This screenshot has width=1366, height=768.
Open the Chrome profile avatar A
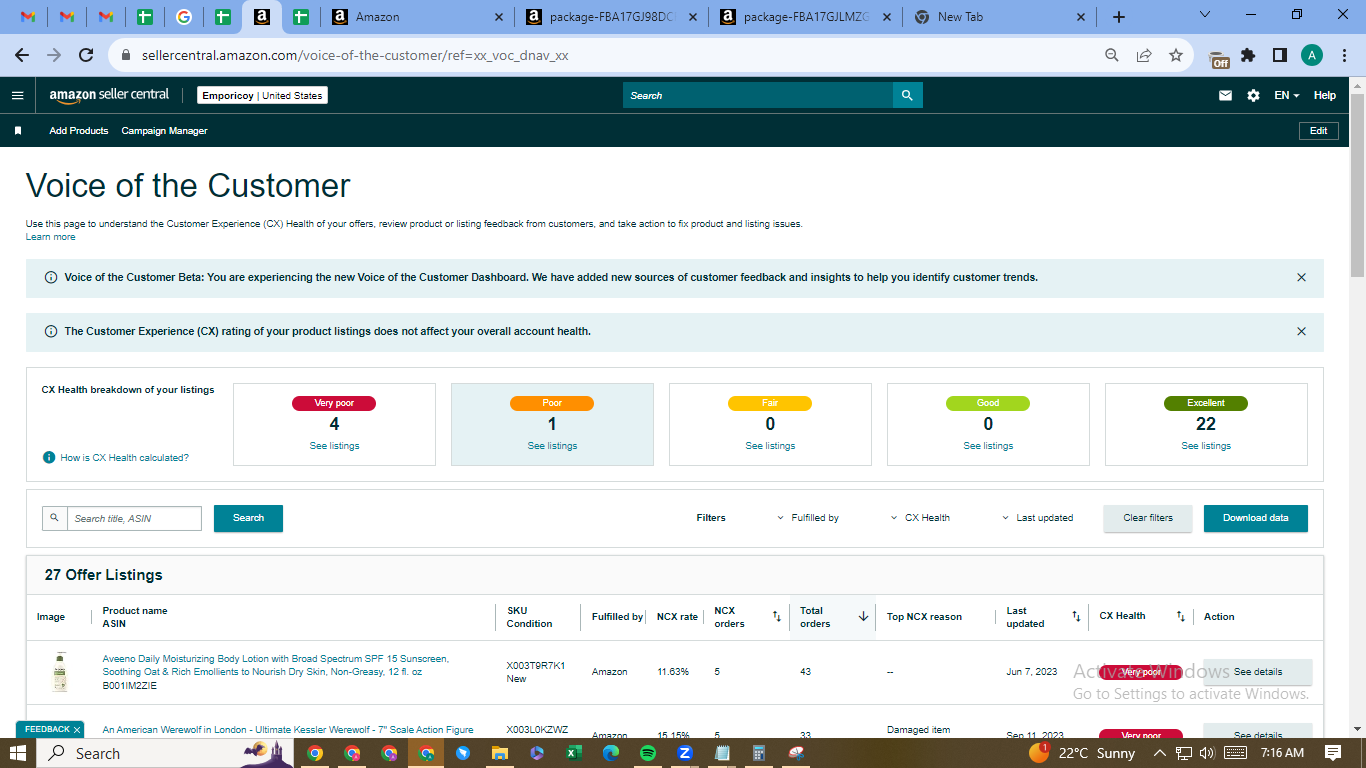click(x=1312, y=55)
